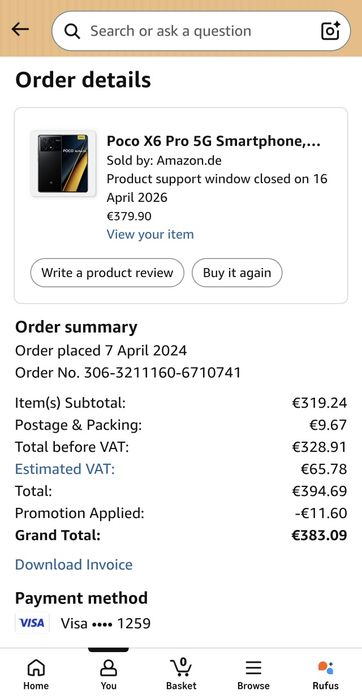Open View your item link

(x=150, y=234)
